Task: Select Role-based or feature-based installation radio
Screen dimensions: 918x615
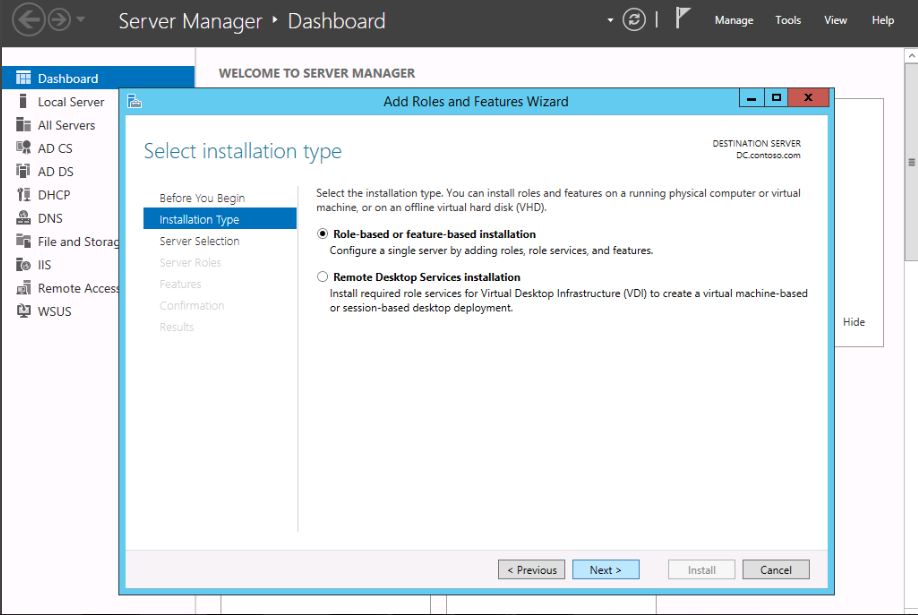Action: pyautogui.click(x=322, y=234)
